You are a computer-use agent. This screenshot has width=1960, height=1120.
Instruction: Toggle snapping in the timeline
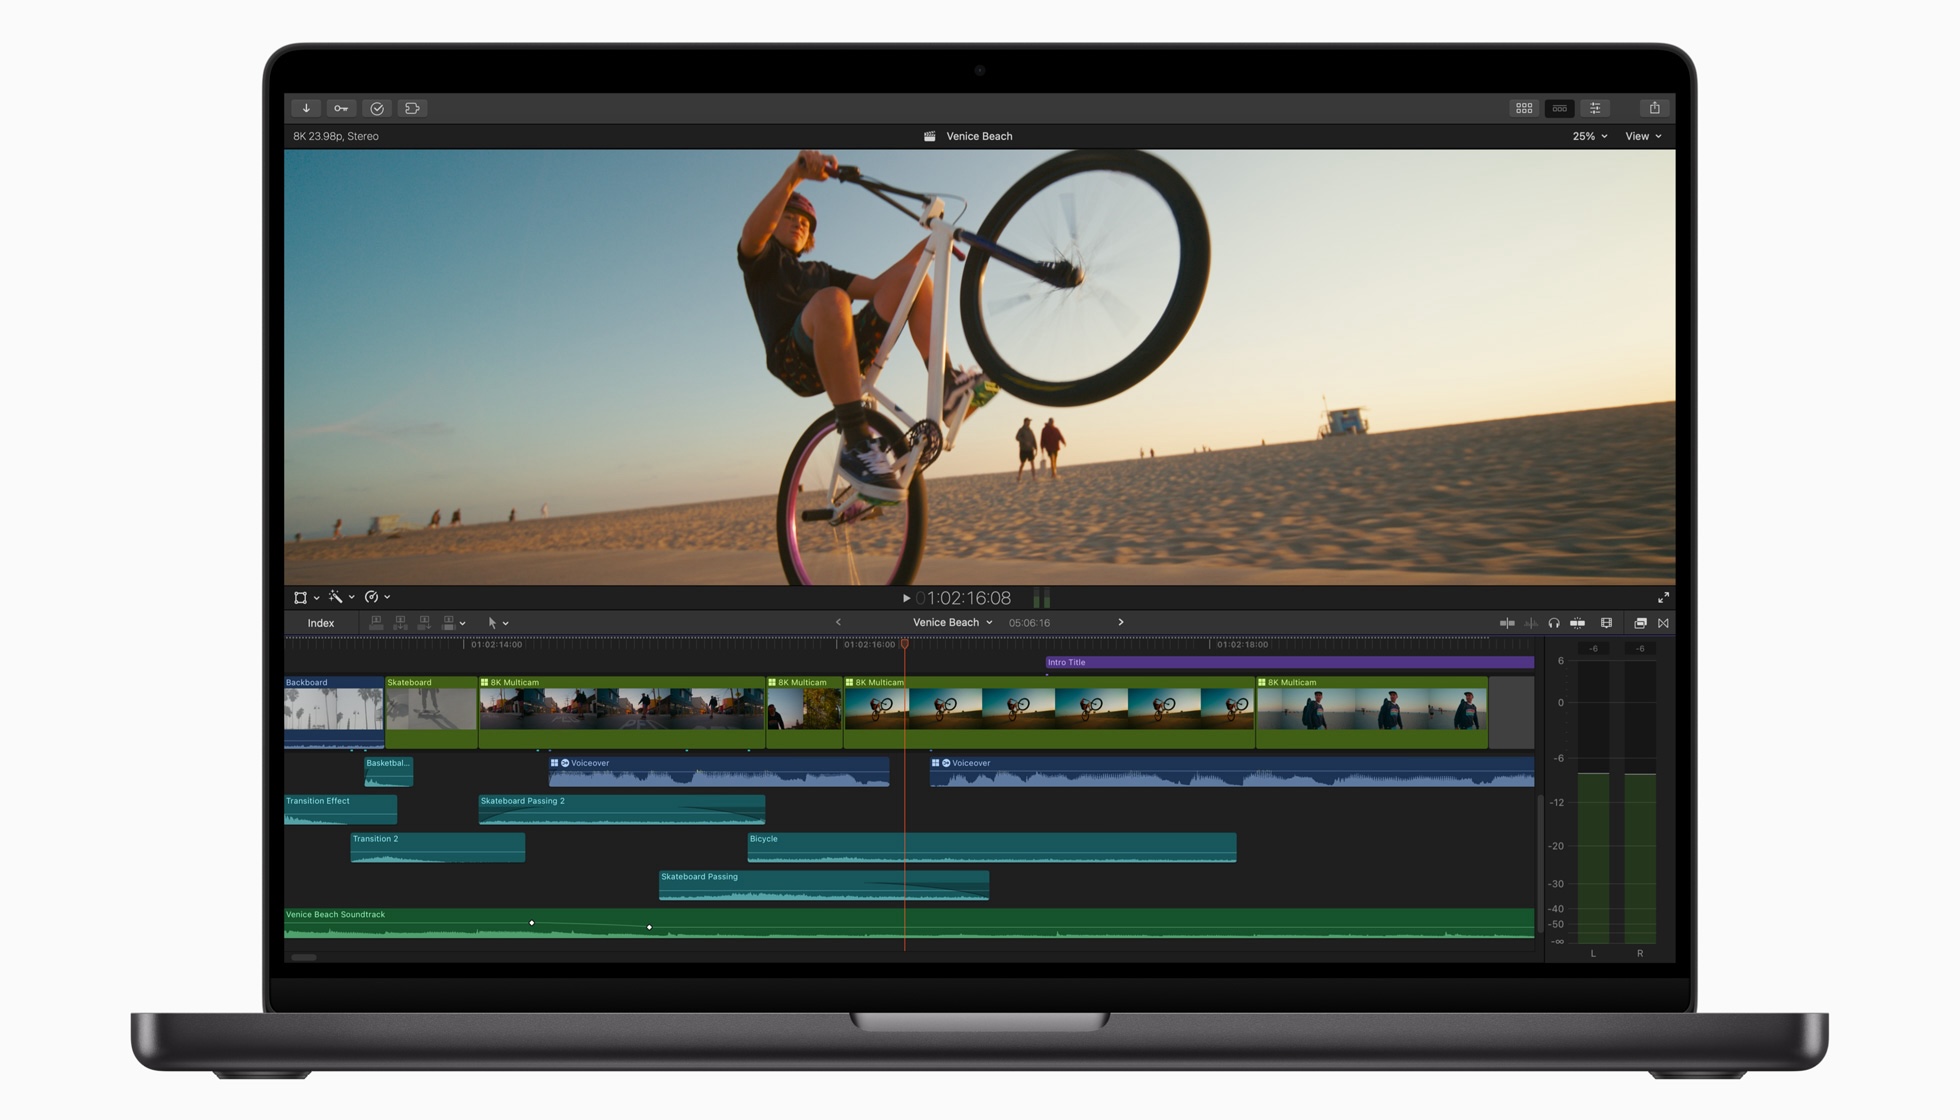tap(1577, 623)
